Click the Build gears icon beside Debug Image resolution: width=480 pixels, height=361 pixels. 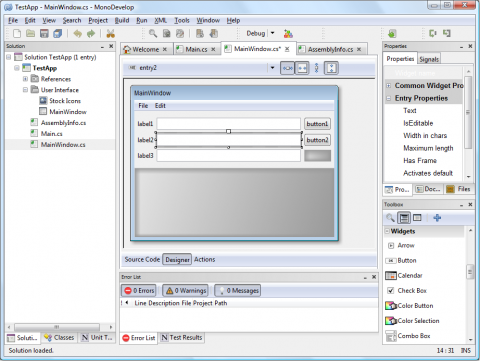coord(288,33)
